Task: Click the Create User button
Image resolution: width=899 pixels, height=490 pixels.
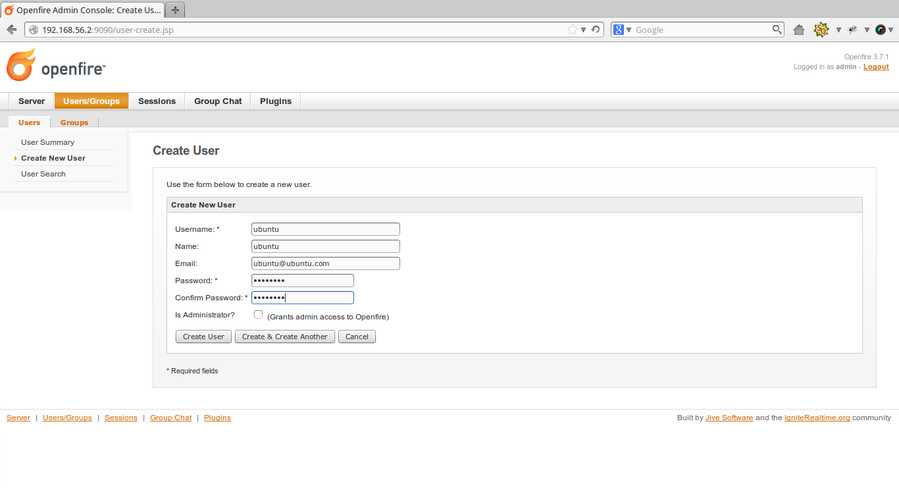Action: (x=203, y=336)
